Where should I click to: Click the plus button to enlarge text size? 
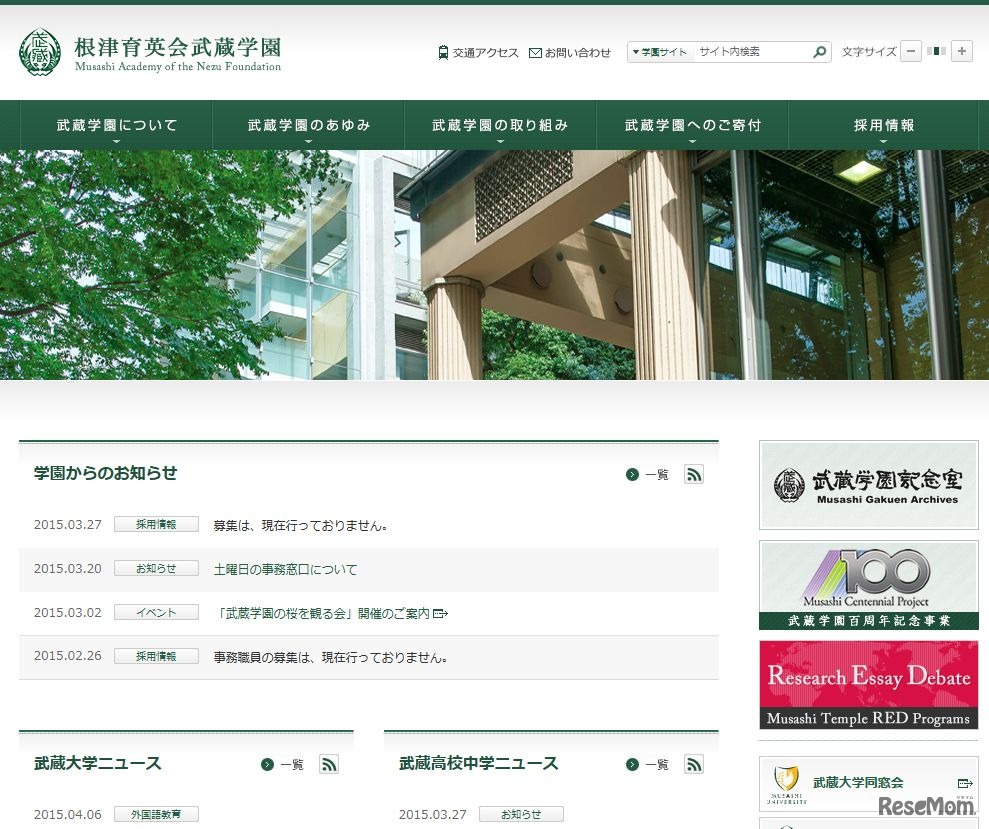tap(962, 51)
